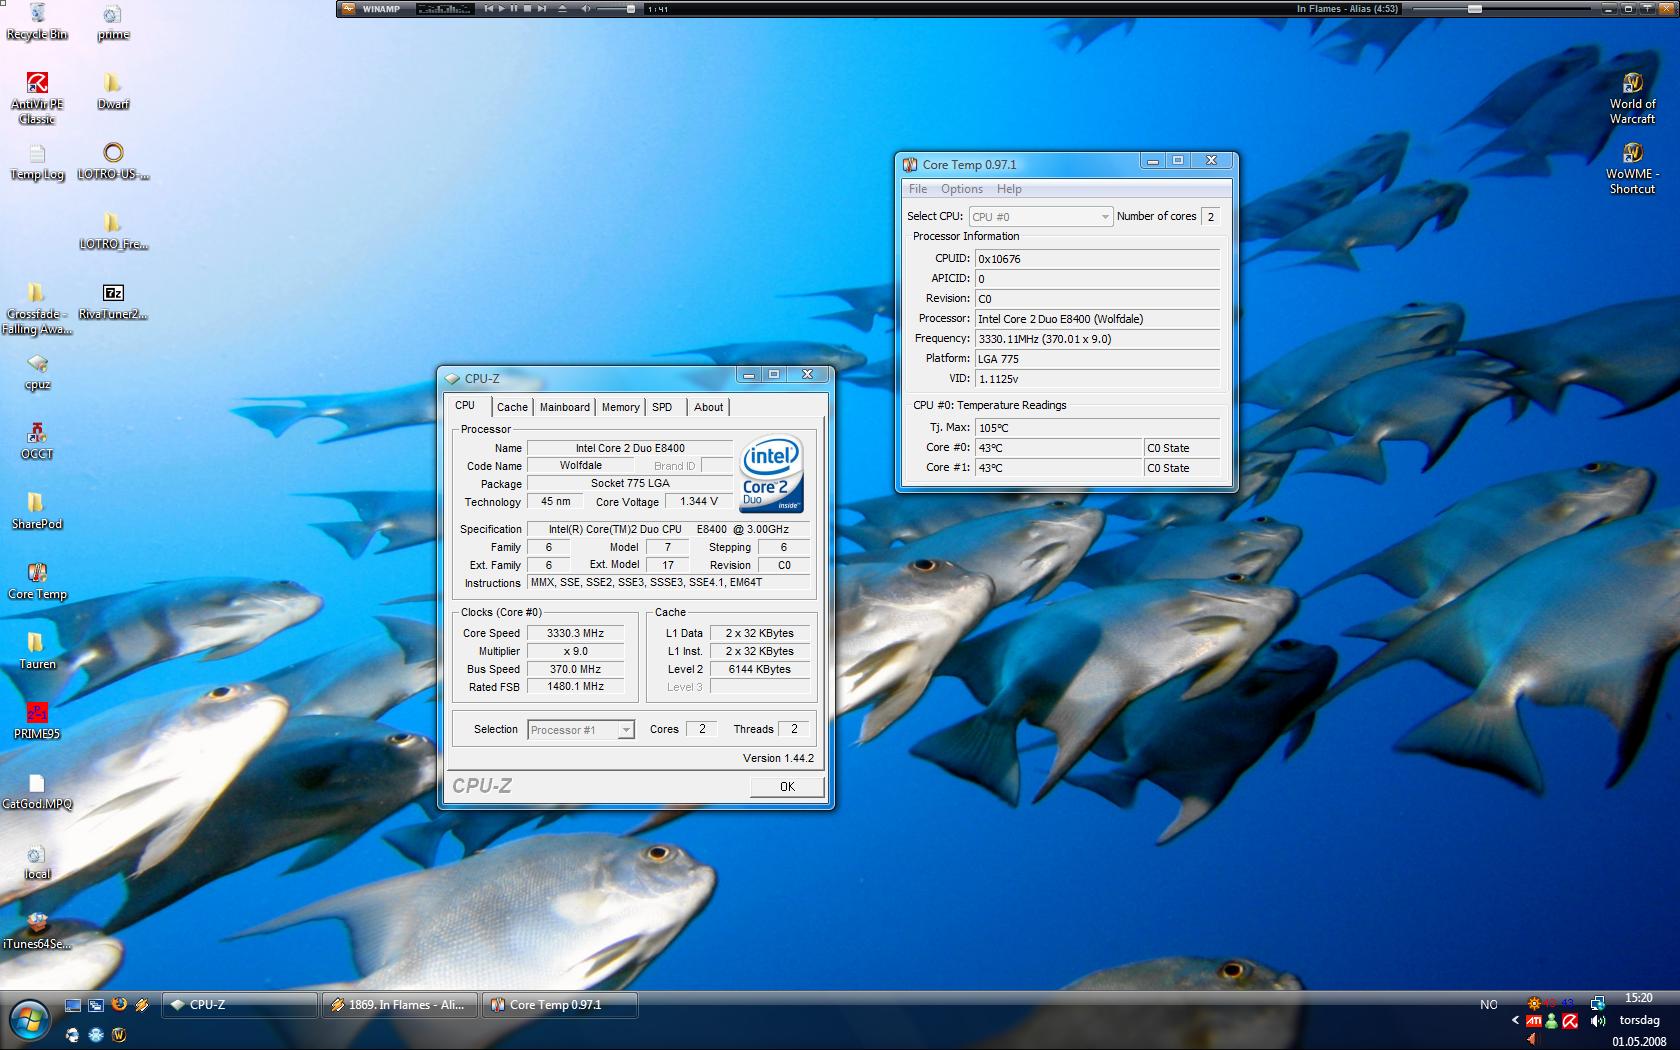The width and height of the screenshot is (1680, 1050).
Task: Click the NO language indicator on taskbar
Action: [1489, 1004]
